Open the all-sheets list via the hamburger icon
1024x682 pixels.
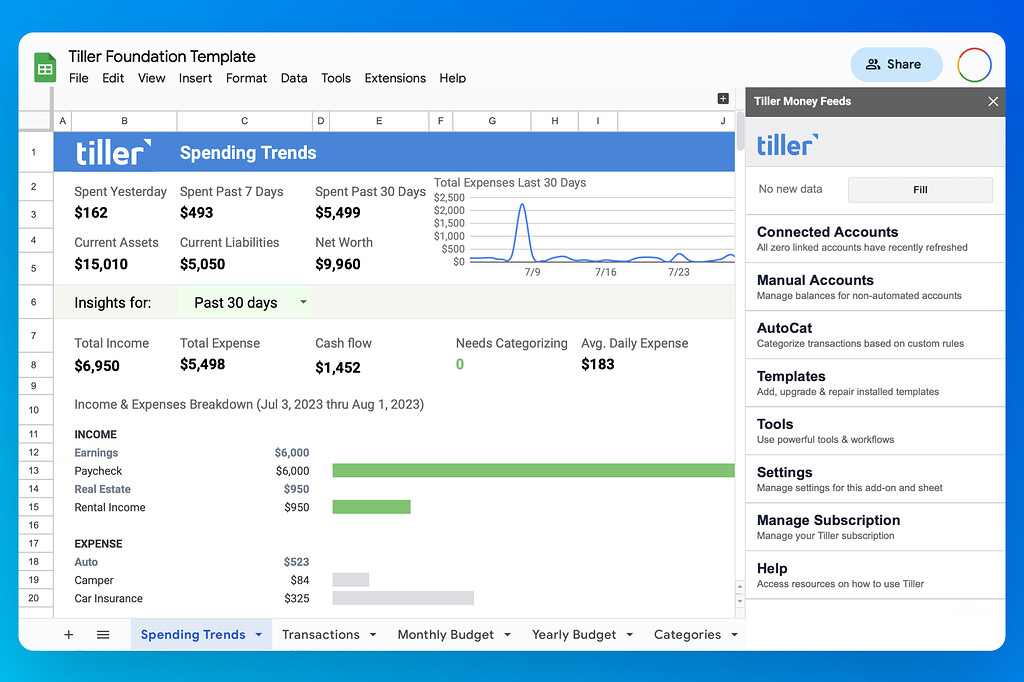click(x=103, y=634)
